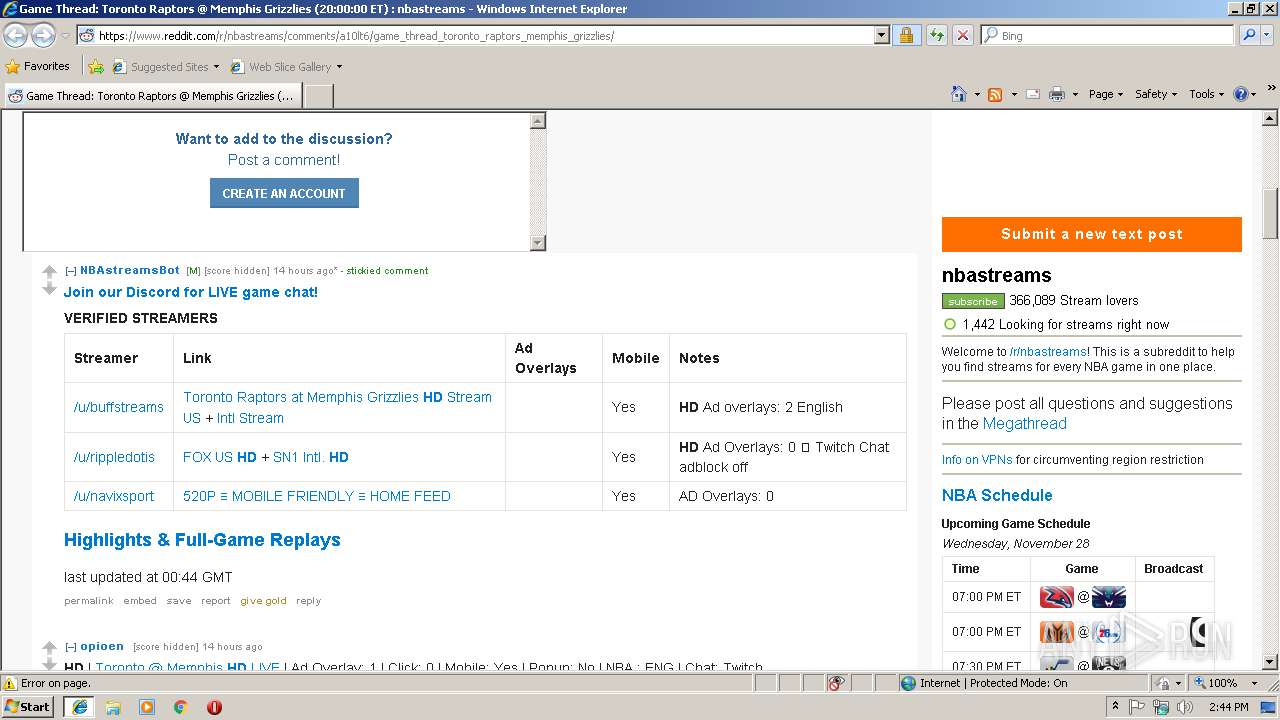Click the Read Mail envelope icon
This screenshot has width=1280, height=720.
coord(1032,94)
